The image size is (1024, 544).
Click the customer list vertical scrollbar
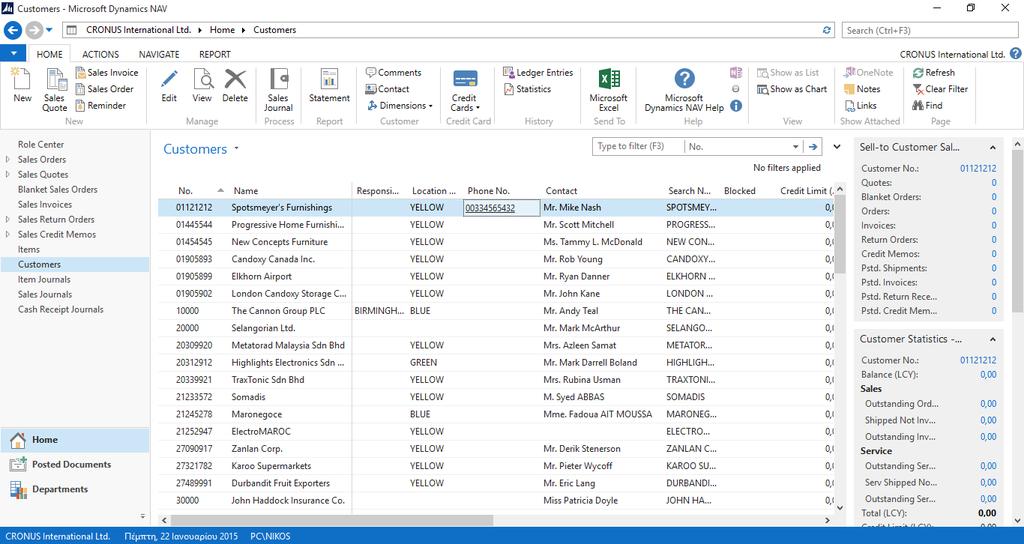pyautogui.click(x=840, y=233)
